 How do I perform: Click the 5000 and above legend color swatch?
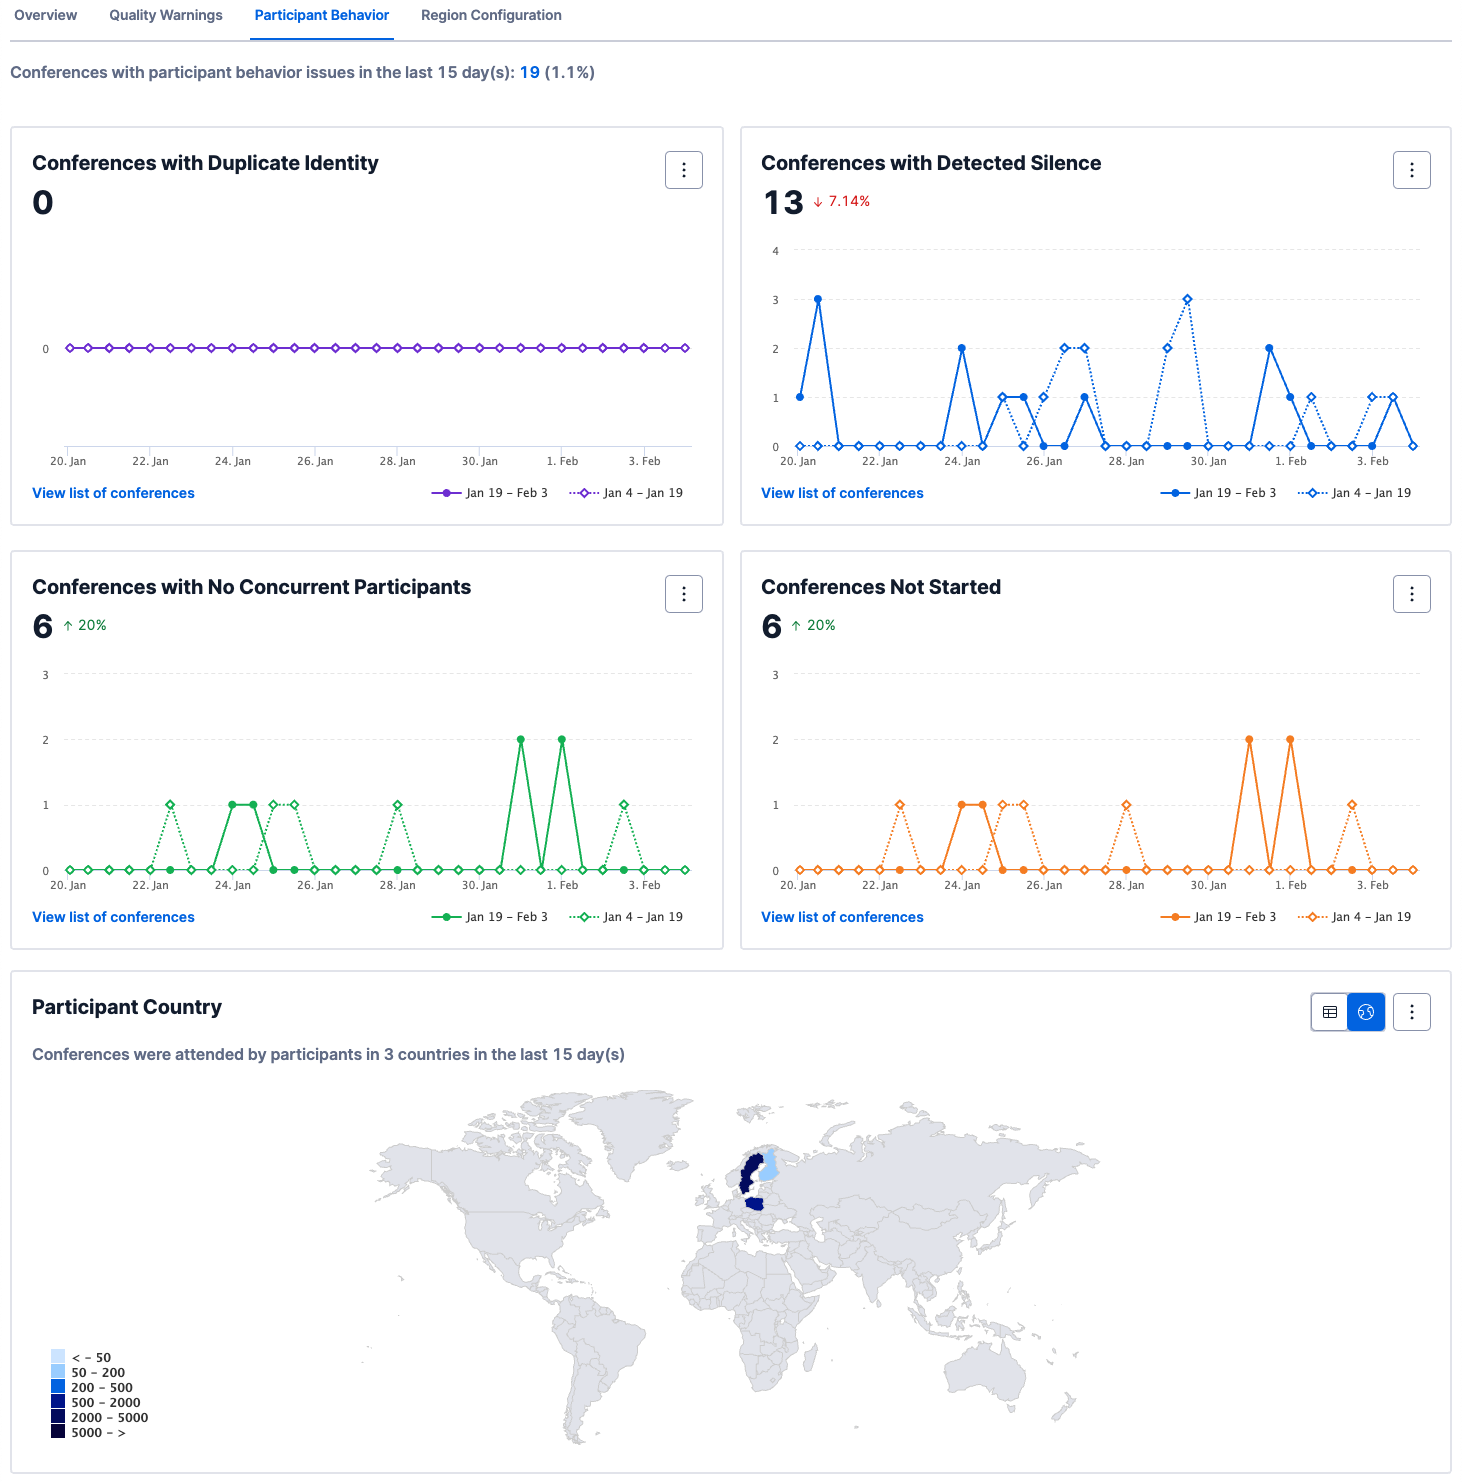click(57, 1432)
